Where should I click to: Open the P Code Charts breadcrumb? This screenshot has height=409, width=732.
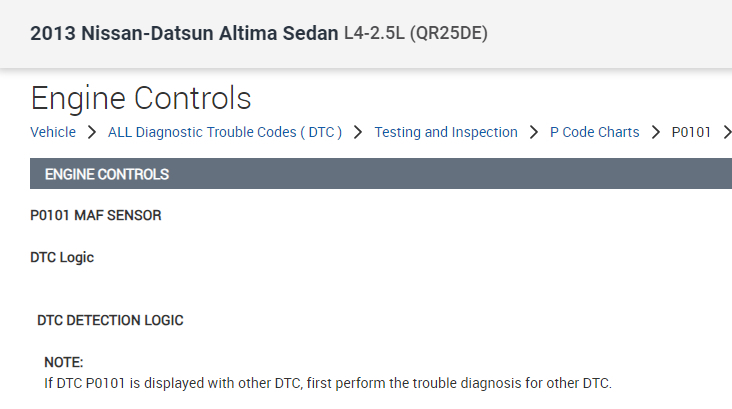[x=595, y=132]
